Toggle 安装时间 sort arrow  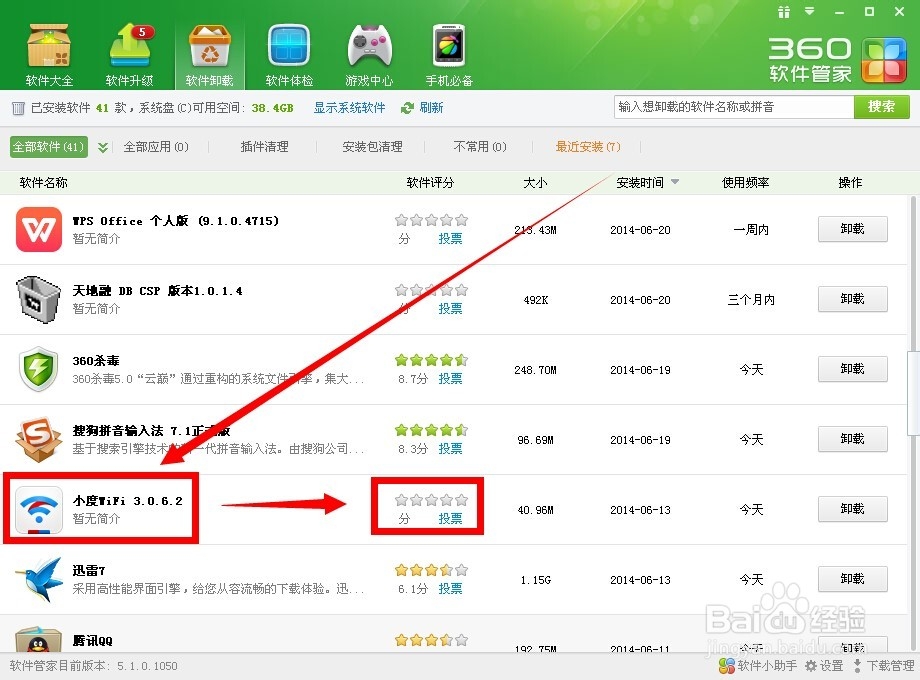pyautogui.click(x=675, y=182)
